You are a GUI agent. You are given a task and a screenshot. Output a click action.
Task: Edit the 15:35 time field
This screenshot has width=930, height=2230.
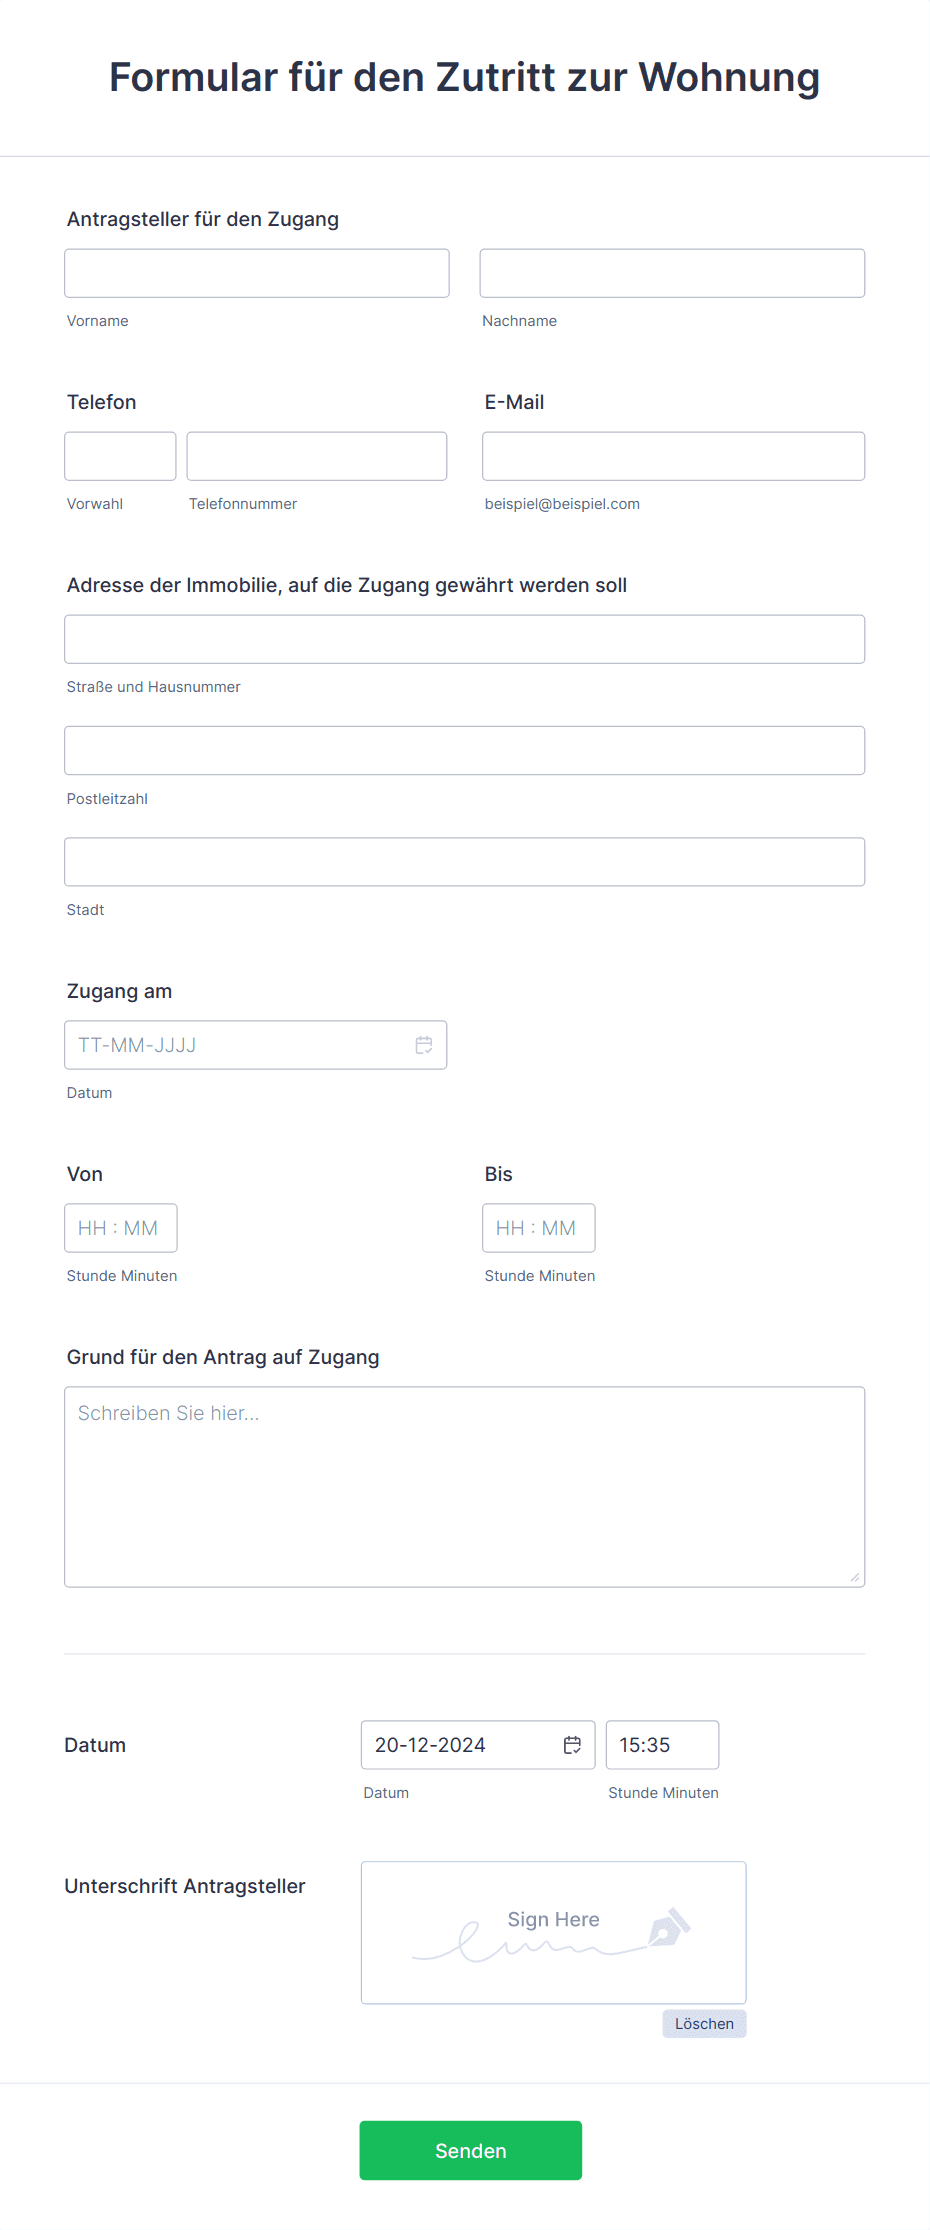(661, 1745)
